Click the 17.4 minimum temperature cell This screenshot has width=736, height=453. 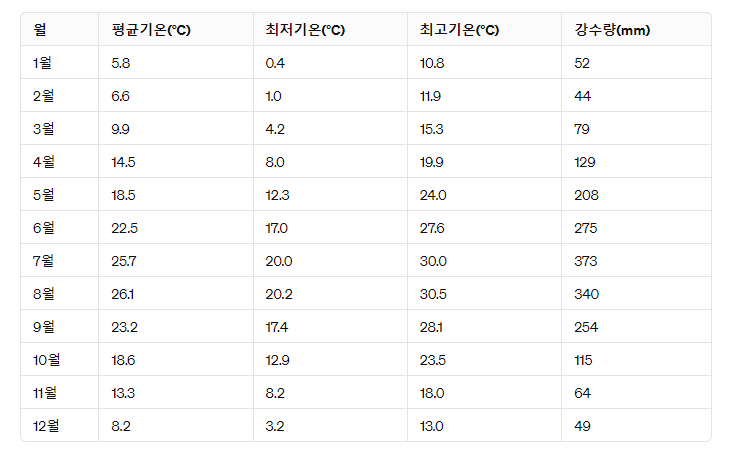tap(276, 327)
